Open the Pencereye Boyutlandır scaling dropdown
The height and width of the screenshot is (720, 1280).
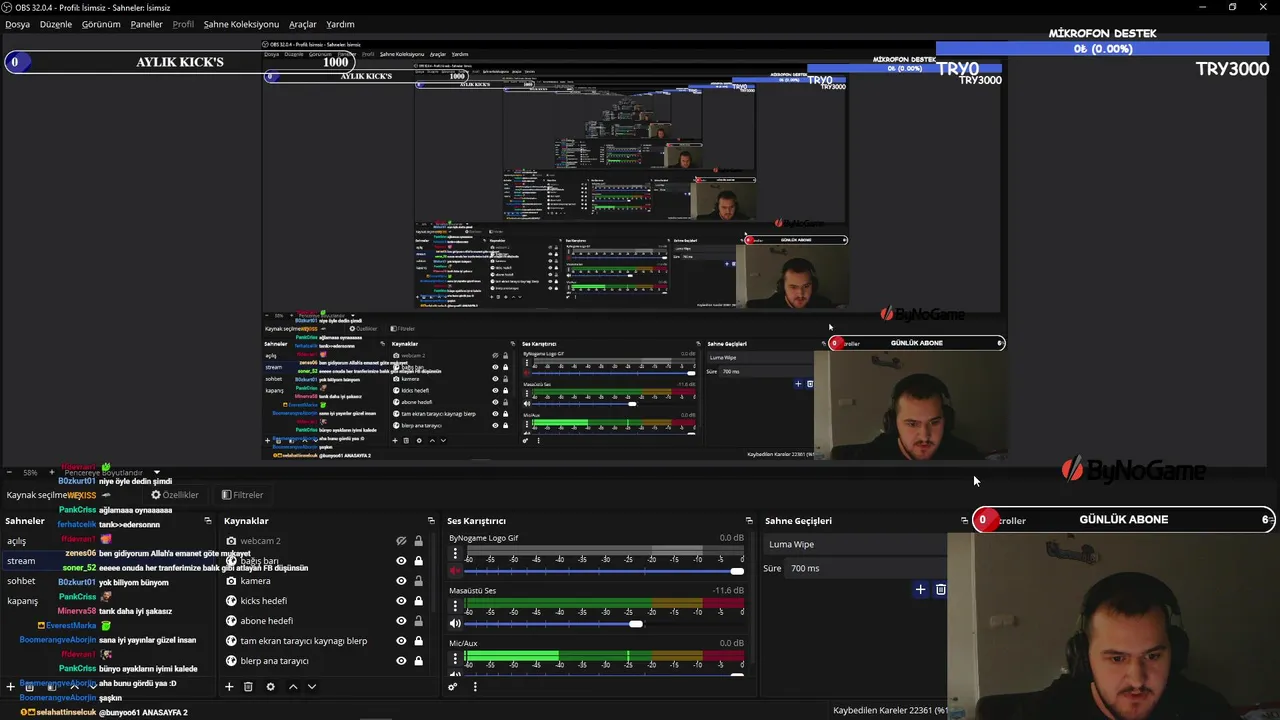click(113, 472)
